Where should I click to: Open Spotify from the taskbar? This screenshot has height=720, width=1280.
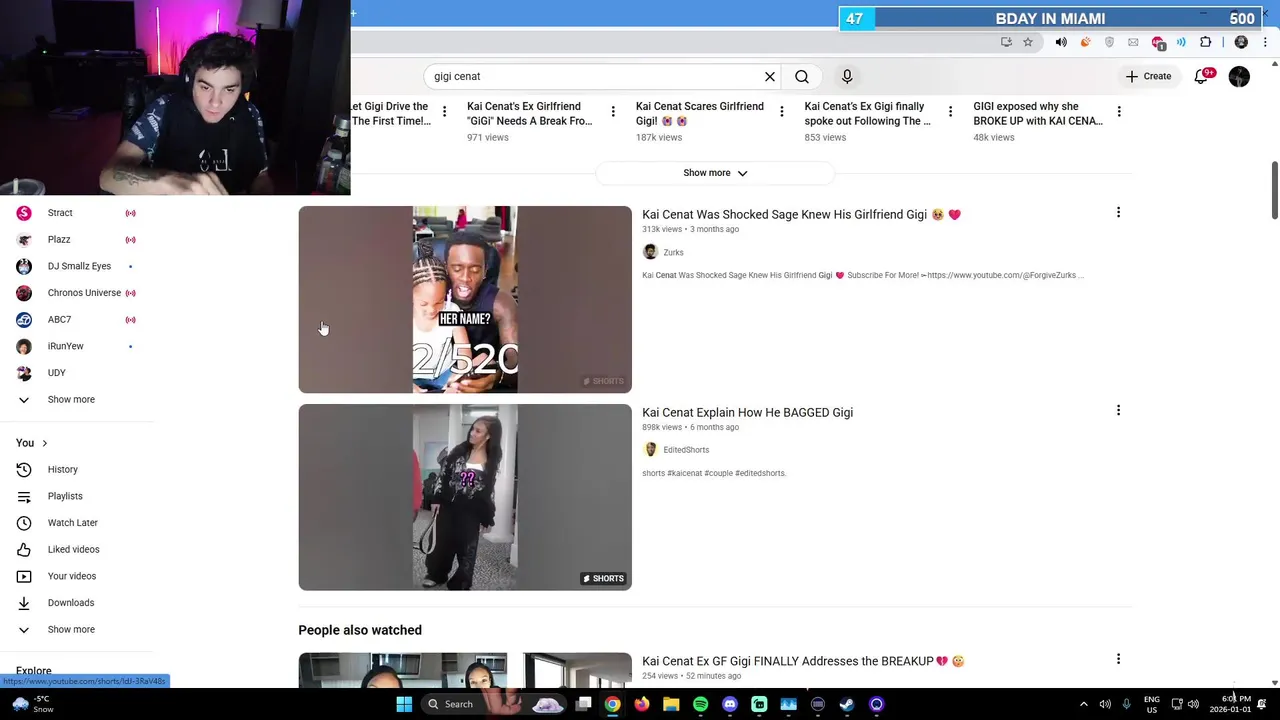pyautogui.click(x=700, y=704)
